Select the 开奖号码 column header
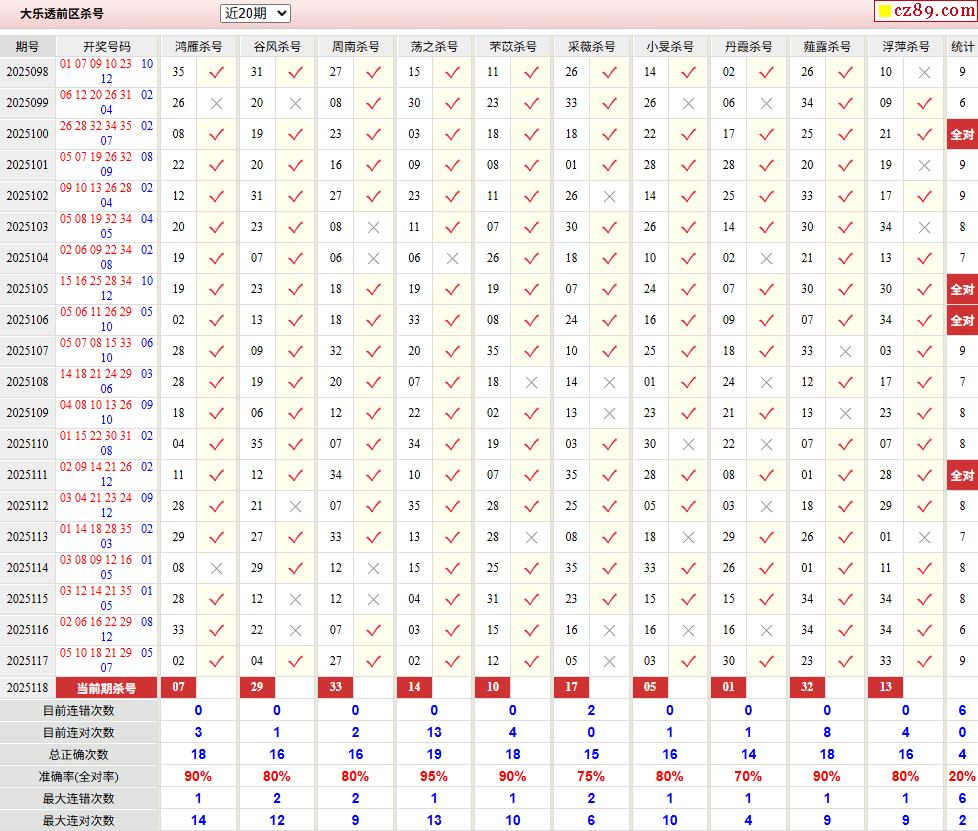The image size is (978, 831). coord(107,47)
